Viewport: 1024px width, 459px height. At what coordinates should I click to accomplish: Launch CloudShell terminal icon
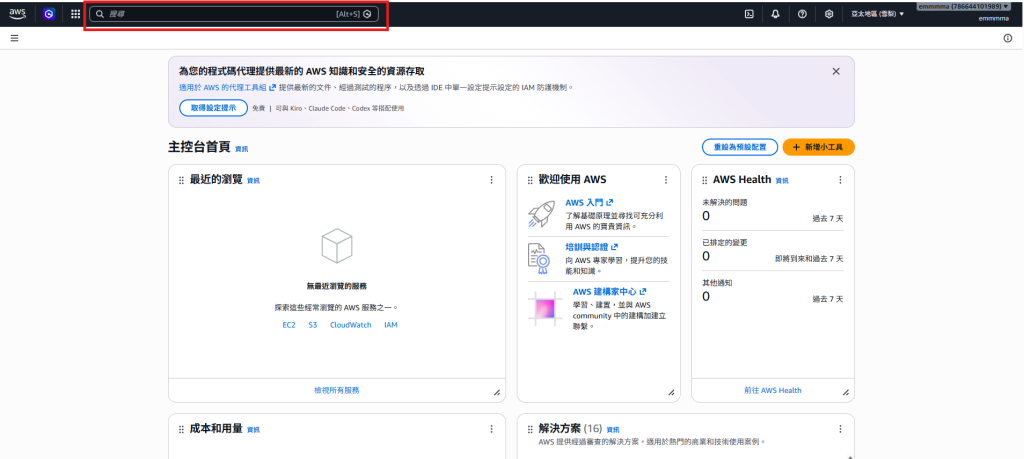[x=749, y=14]
